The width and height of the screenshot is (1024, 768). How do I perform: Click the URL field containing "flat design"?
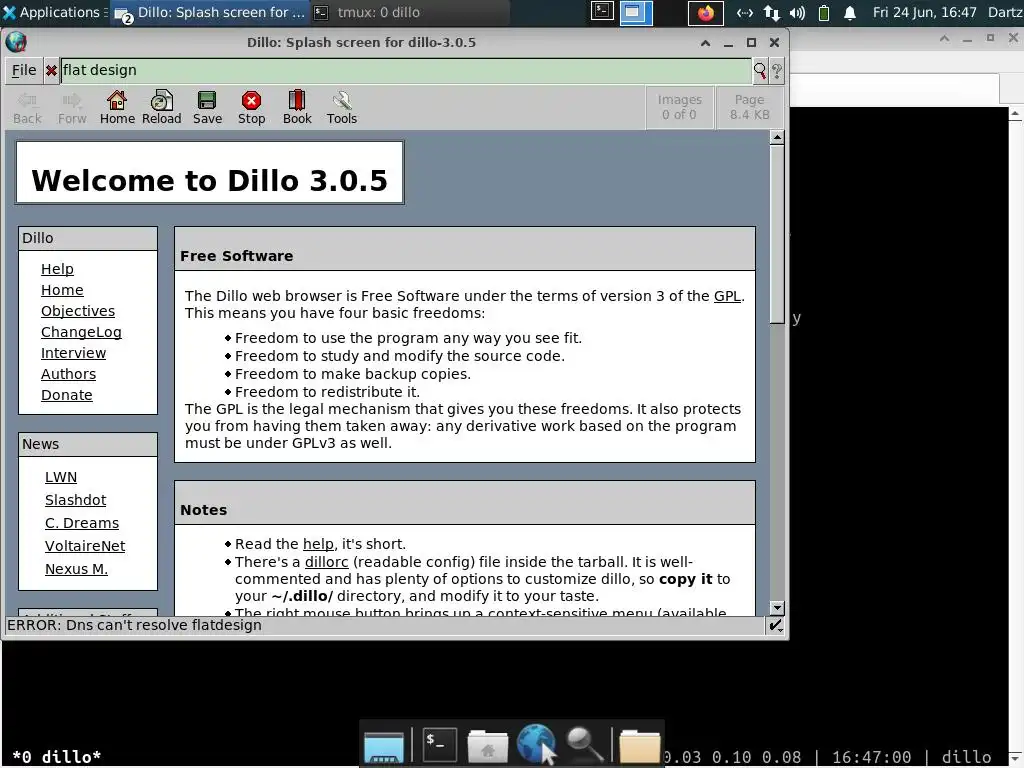click(x=406, y=71)
